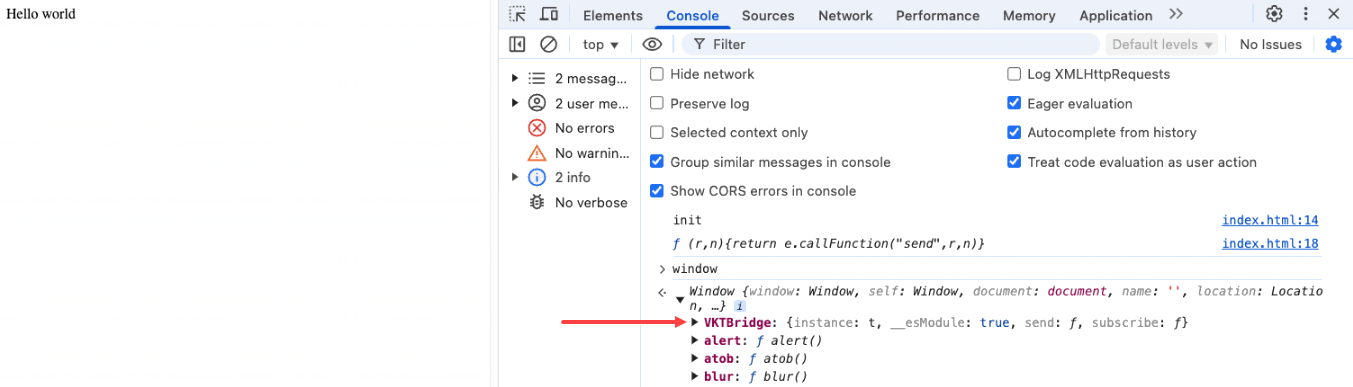
Task: Activate the inspect element picker icon
Action: (x=517, y=14)
